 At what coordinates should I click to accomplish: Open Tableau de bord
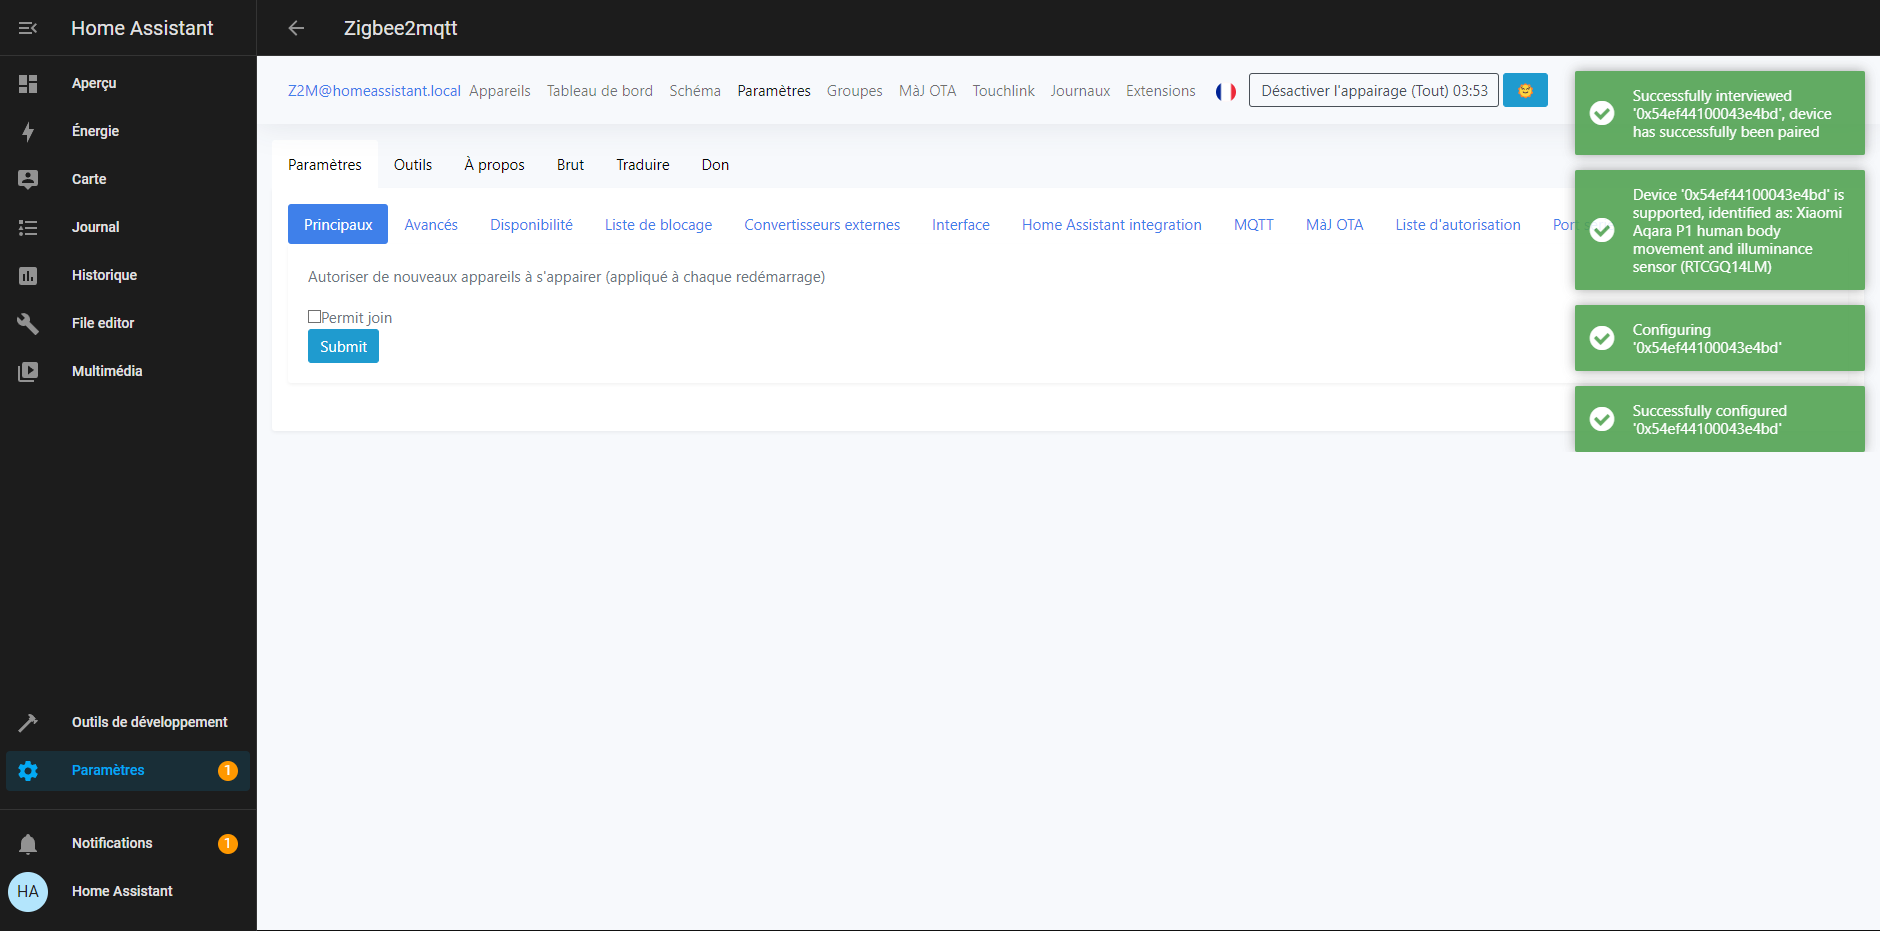[600, 91]
